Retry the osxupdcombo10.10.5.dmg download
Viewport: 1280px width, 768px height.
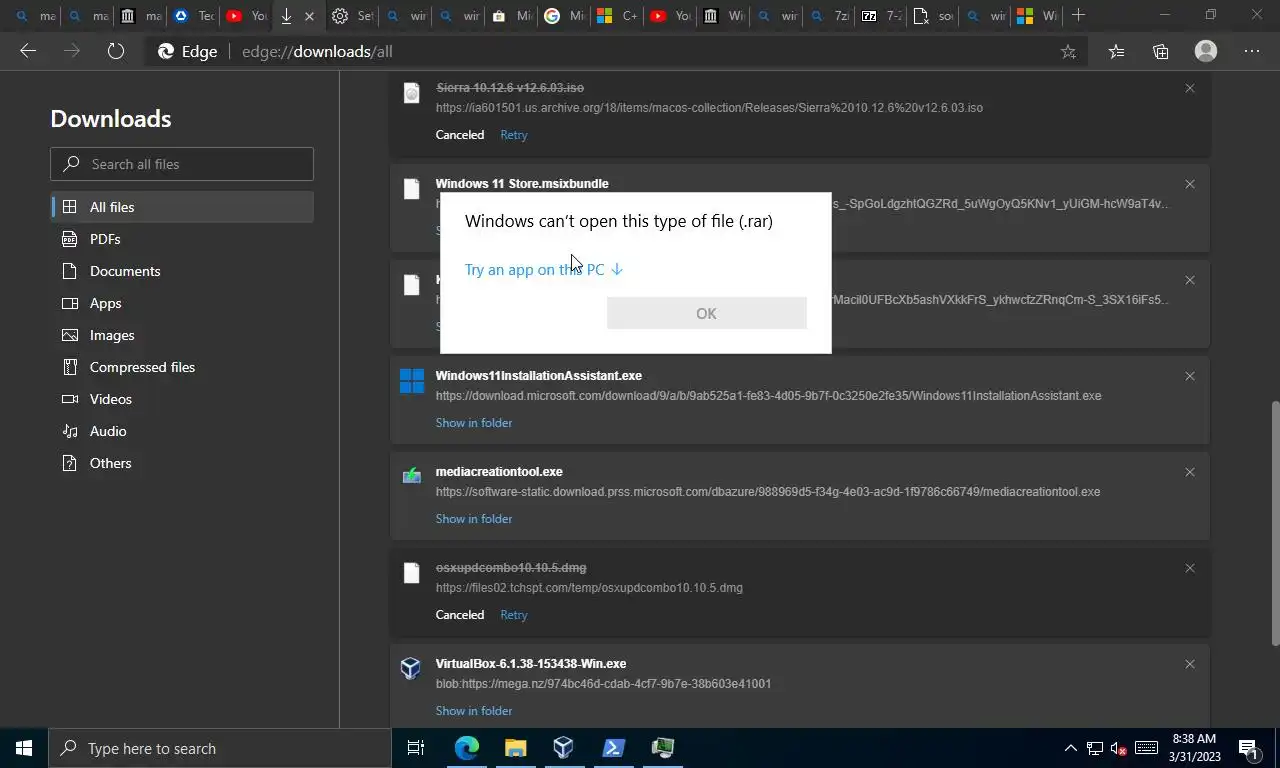(x=514, y=615)
